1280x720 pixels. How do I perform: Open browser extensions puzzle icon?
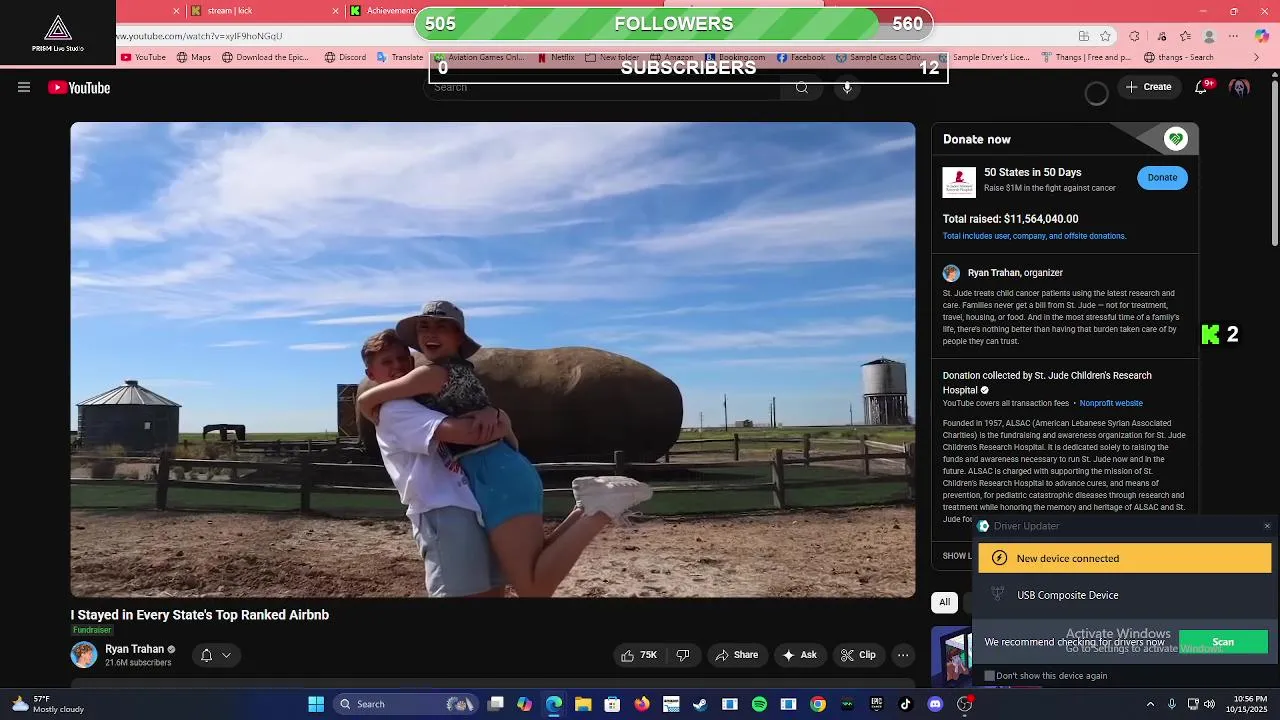click(x=1134, y=36)
